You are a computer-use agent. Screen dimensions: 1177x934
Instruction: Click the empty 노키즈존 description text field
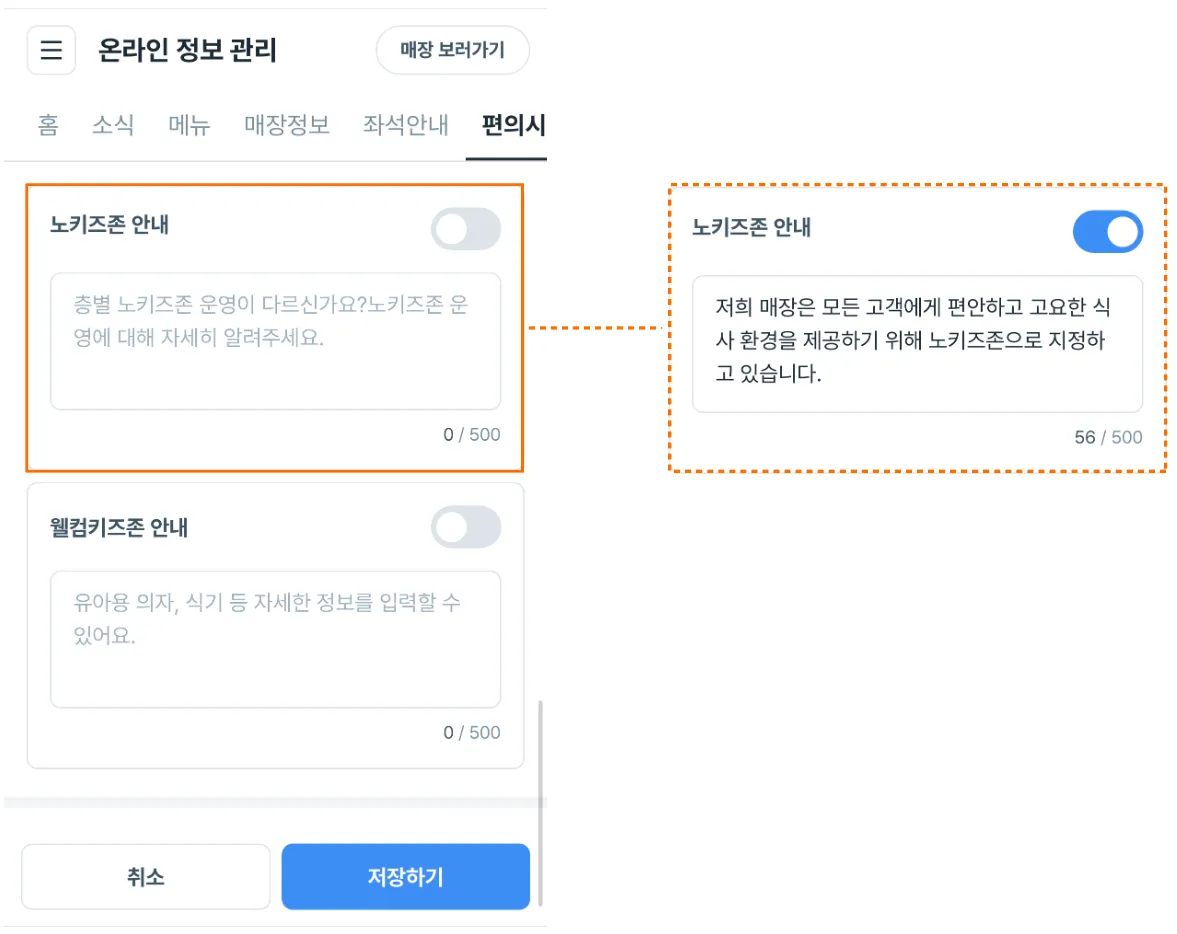coord(275,342)
